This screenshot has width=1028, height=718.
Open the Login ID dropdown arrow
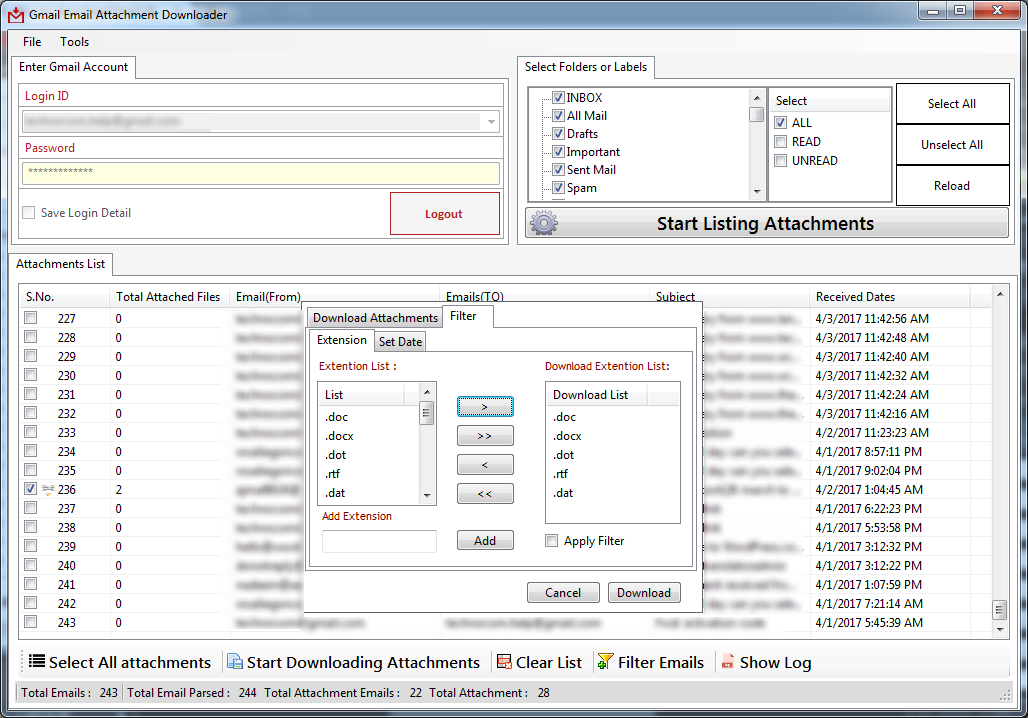click(491, 121)
